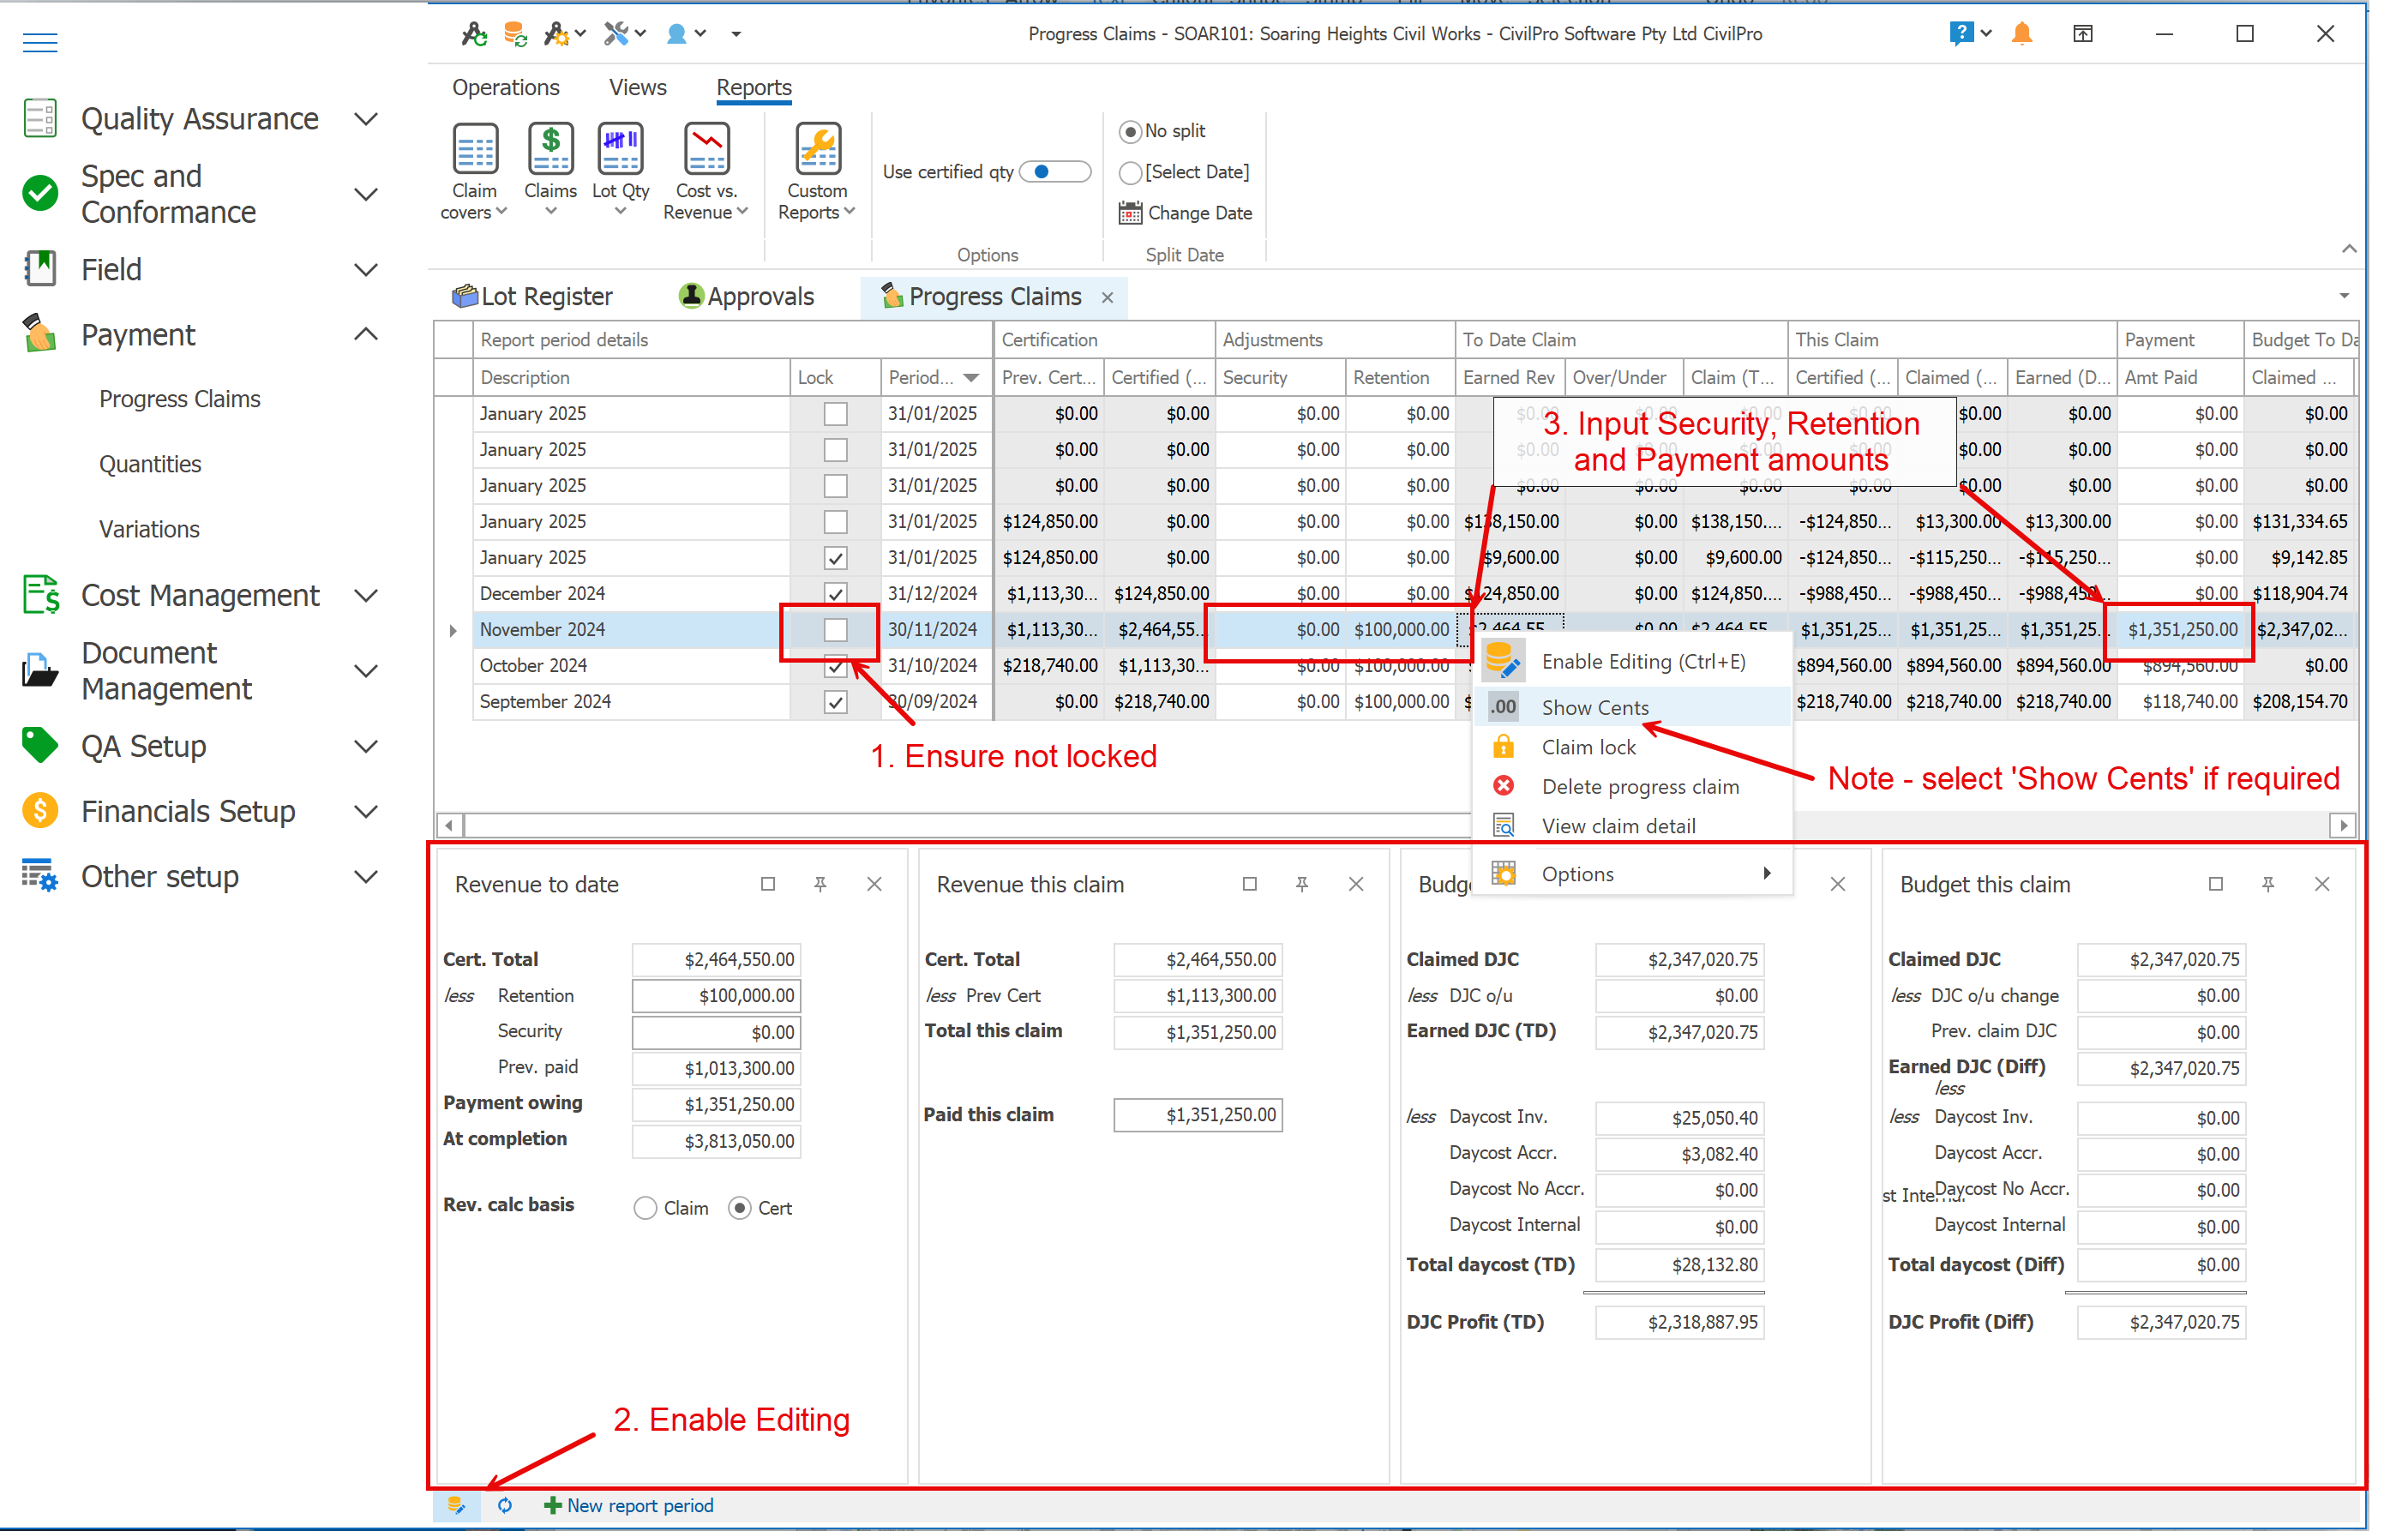Switch to the Operations ribbon tab

tap(506, 88)
